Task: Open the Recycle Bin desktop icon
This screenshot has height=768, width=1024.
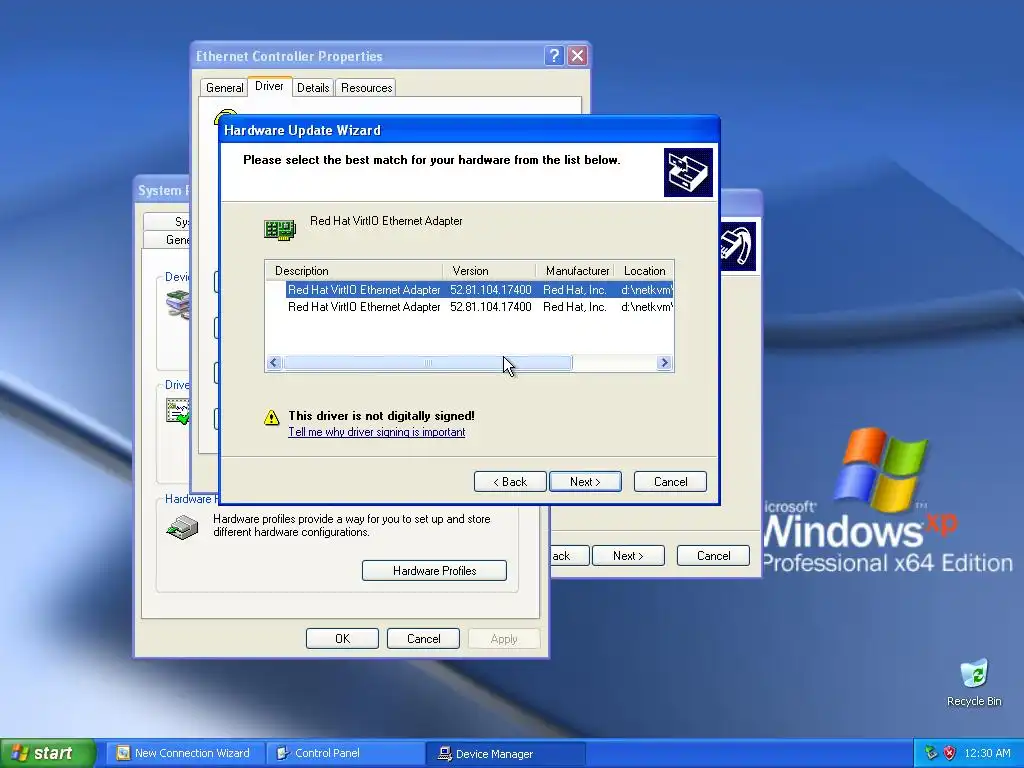Action: coord(974,683)
